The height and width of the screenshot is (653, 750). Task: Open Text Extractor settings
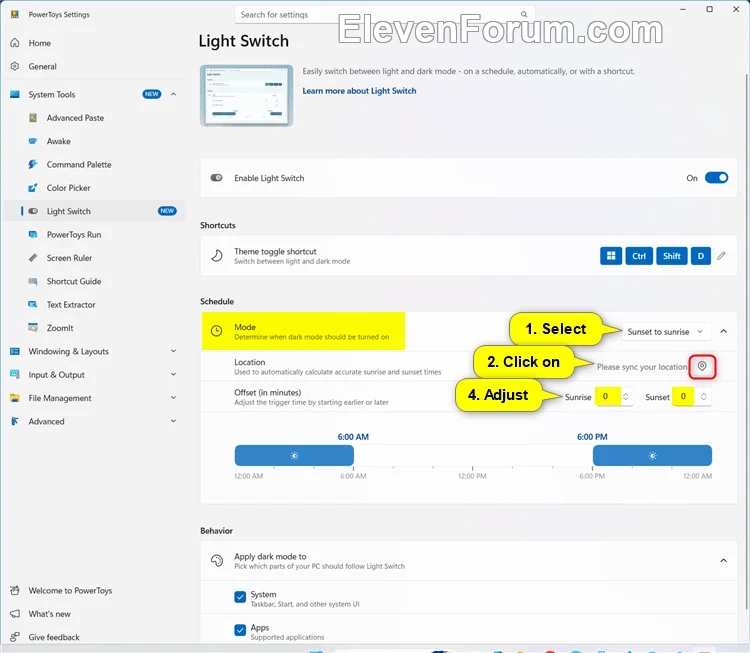click(x=71, y=305)
